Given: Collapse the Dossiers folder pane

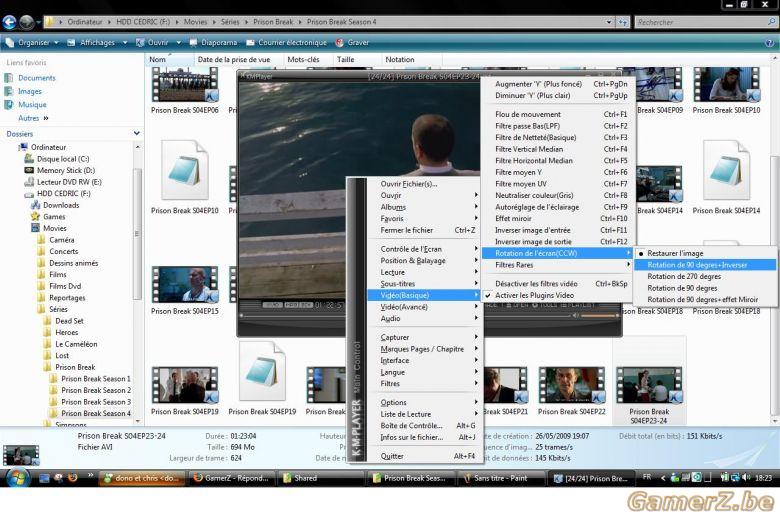Looking at the screenshot, I should 136,133.
